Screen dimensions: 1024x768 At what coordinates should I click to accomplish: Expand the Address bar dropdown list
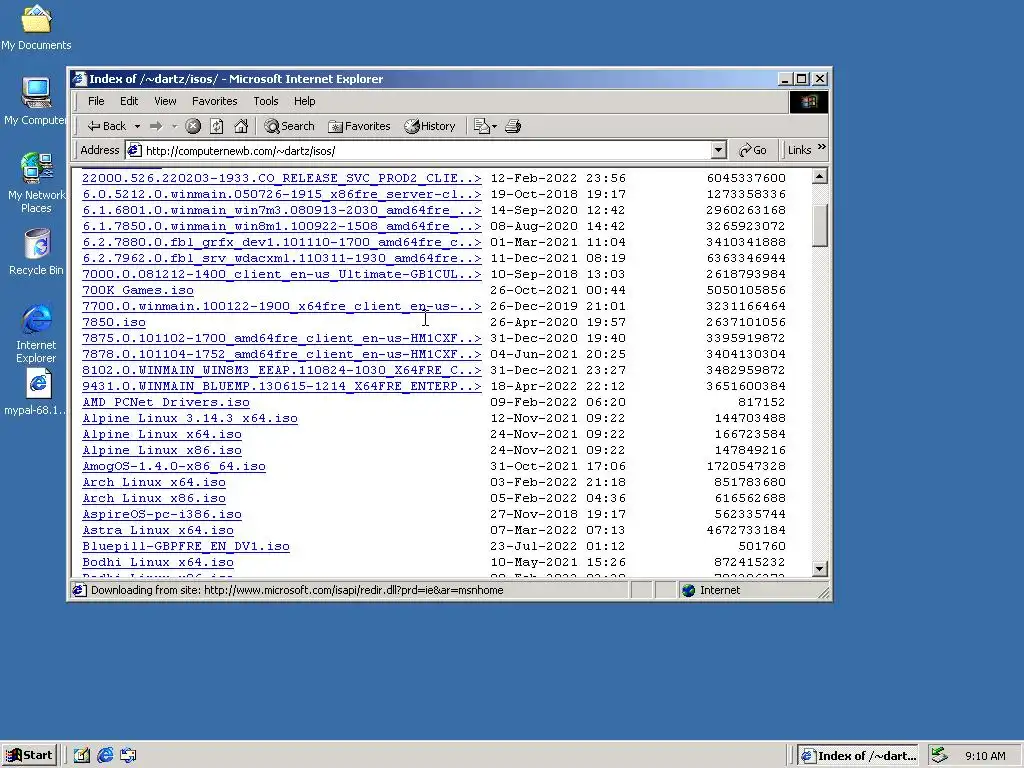tap(718, 150)
